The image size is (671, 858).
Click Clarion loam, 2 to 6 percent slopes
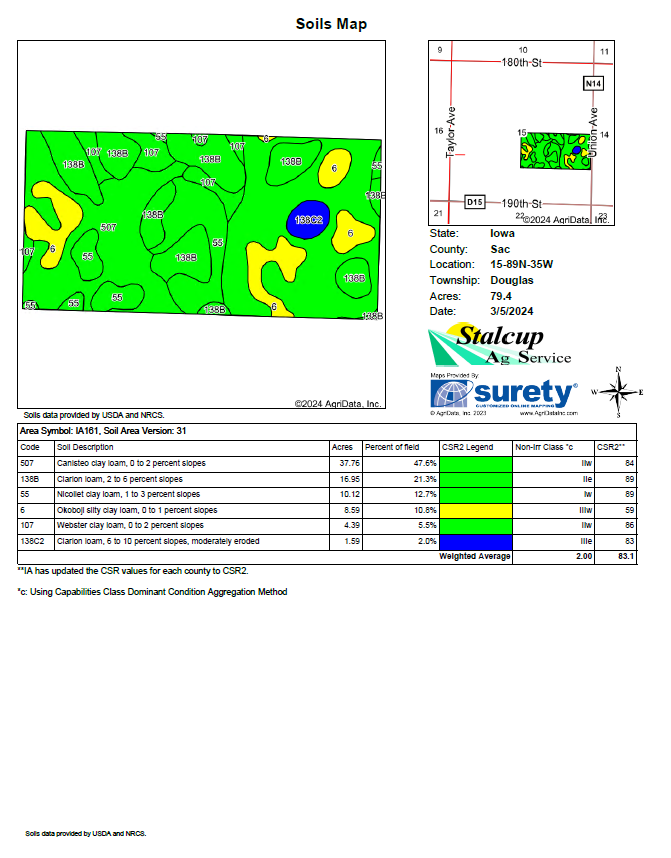coord(120,479)
